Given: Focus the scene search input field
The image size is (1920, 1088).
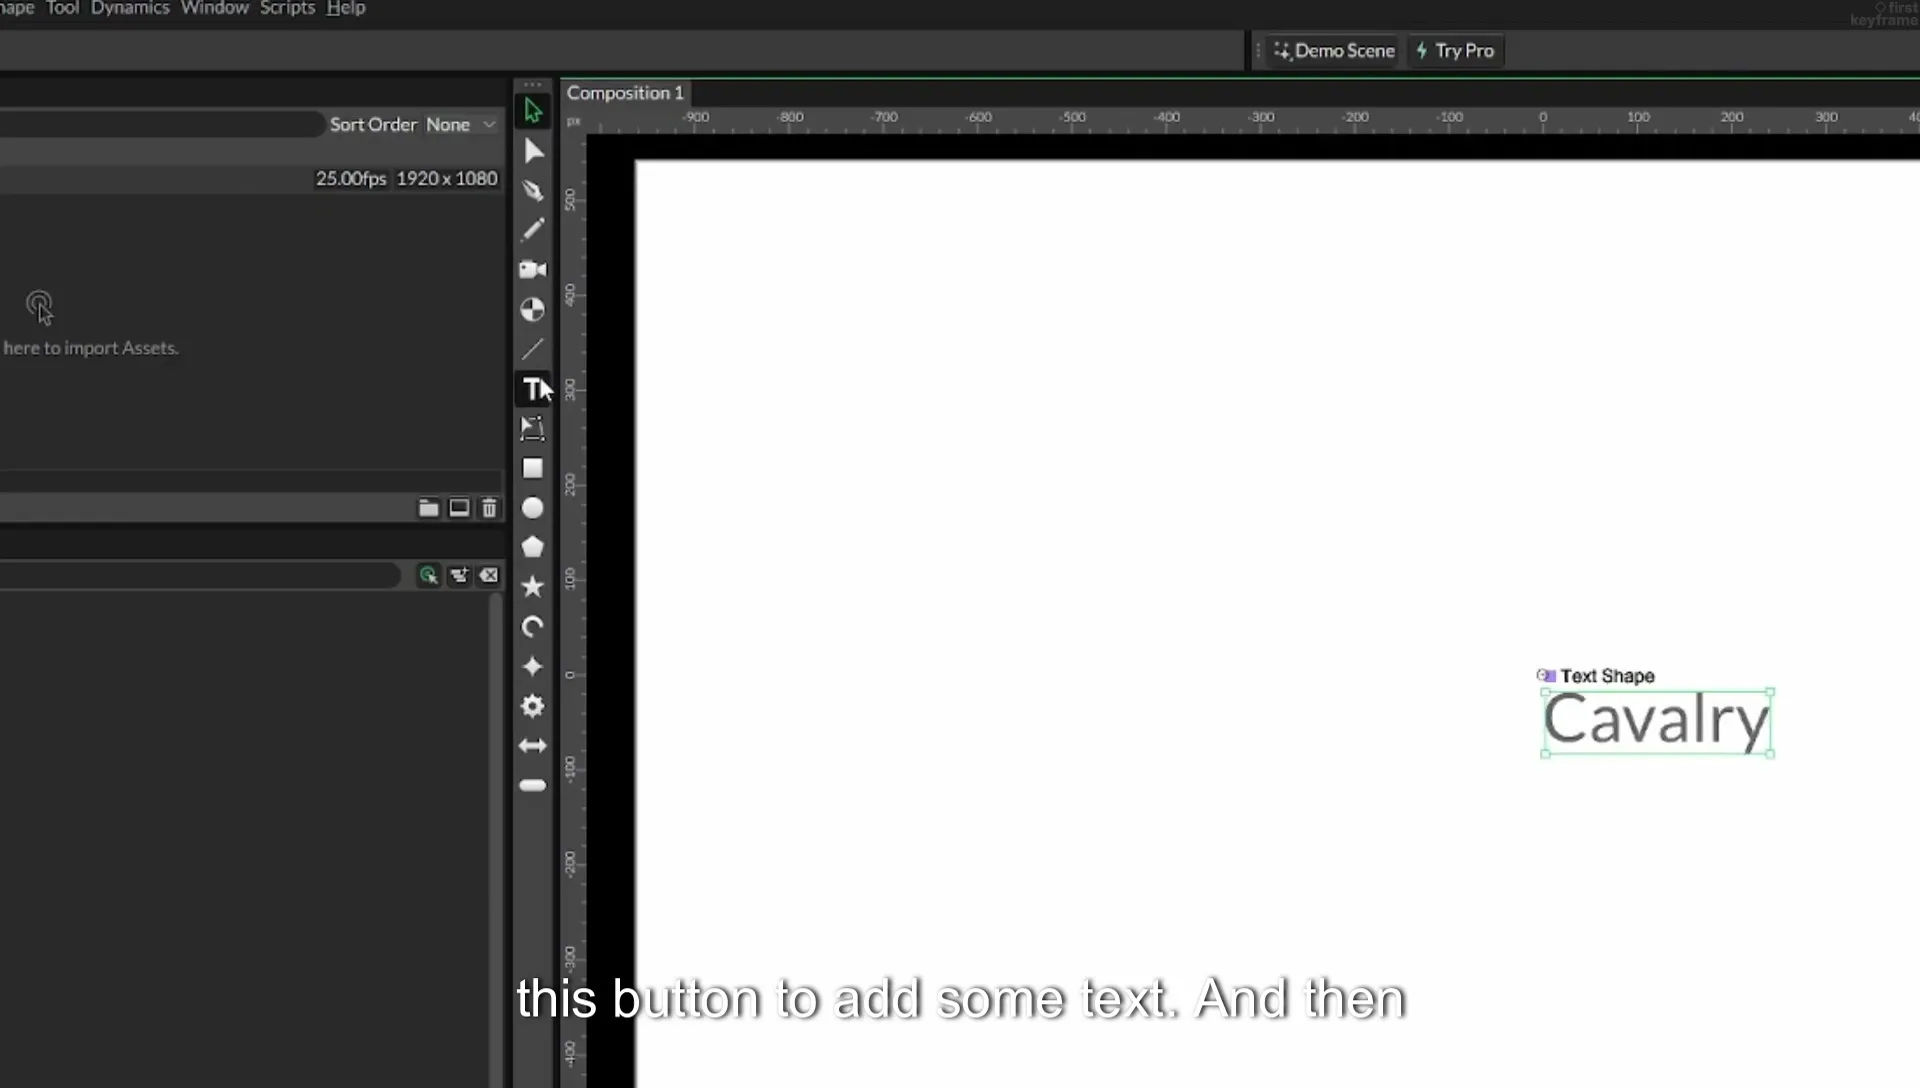Looking at the screenshot, I should (x=200, y=575).
